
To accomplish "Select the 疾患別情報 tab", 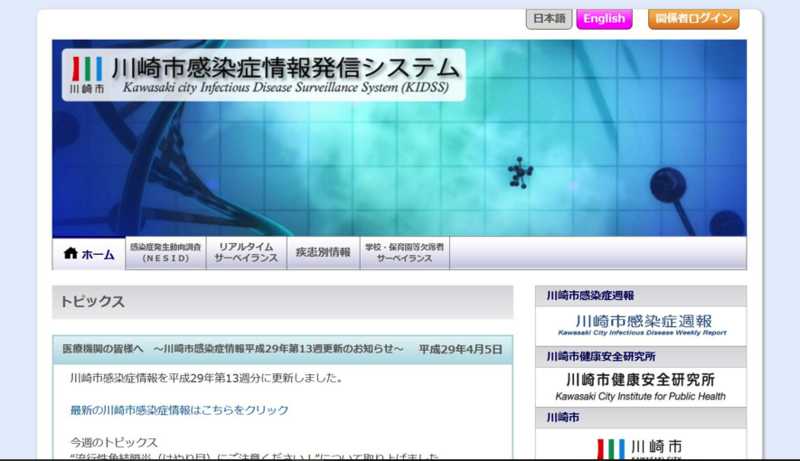I will click(x=323, y=253).
